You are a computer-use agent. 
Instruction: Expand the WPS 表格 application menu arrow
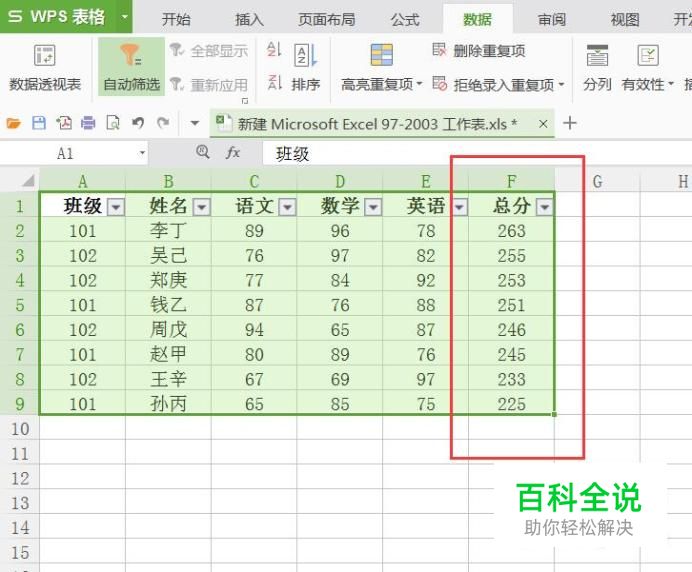[x=124, y=17]
